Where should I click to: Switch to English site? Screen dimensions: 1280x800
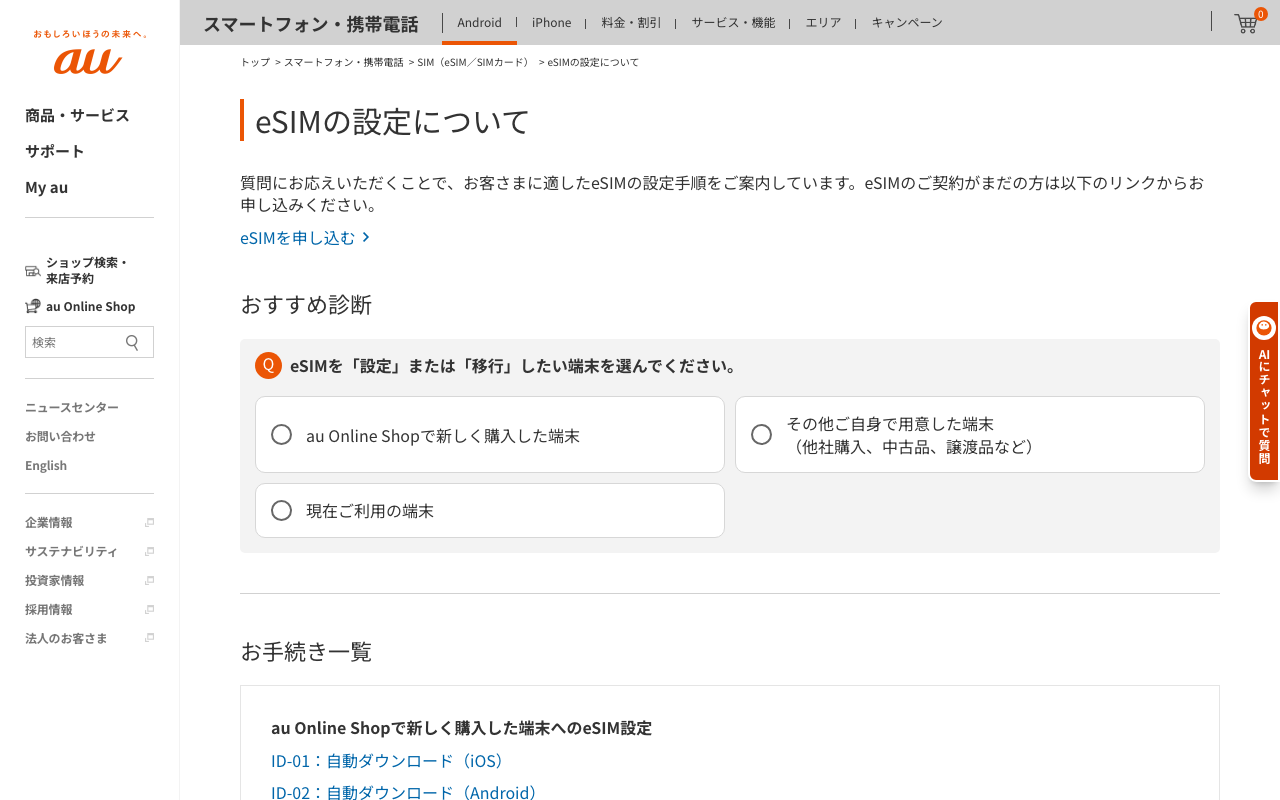pyautogui.click(x=46, y=465)
